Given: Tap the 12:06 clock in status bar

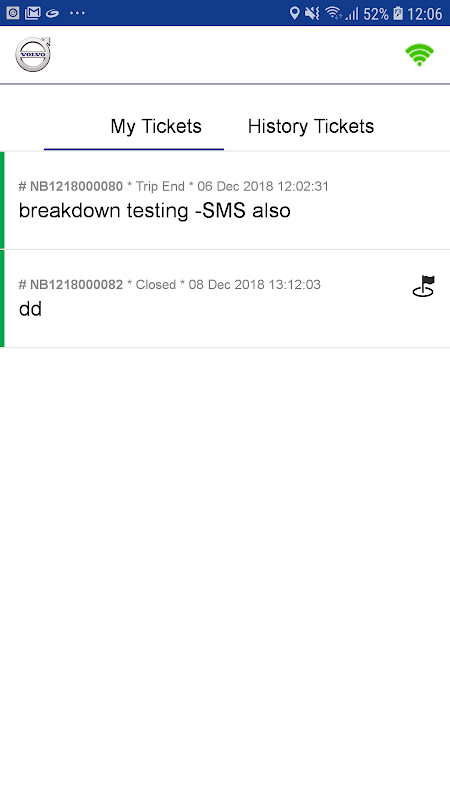Looking at the screenshot, I should 424,13.
